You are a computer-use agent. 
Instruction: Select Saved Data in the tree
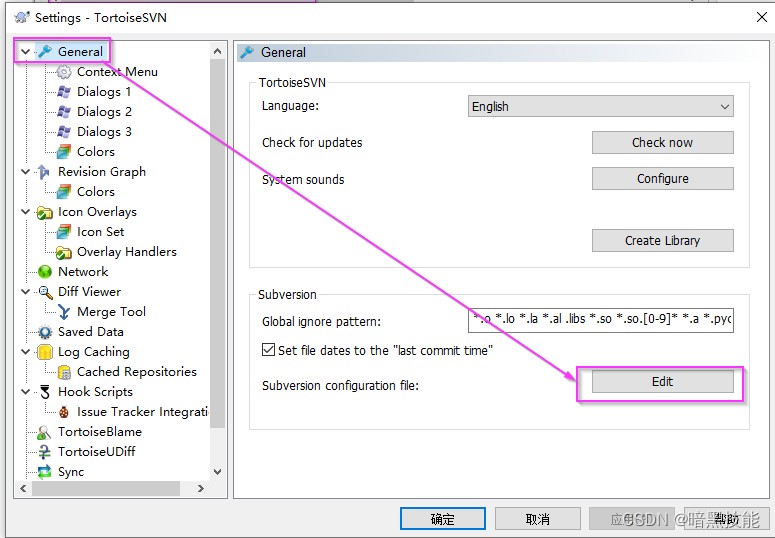tap(90, 332)
